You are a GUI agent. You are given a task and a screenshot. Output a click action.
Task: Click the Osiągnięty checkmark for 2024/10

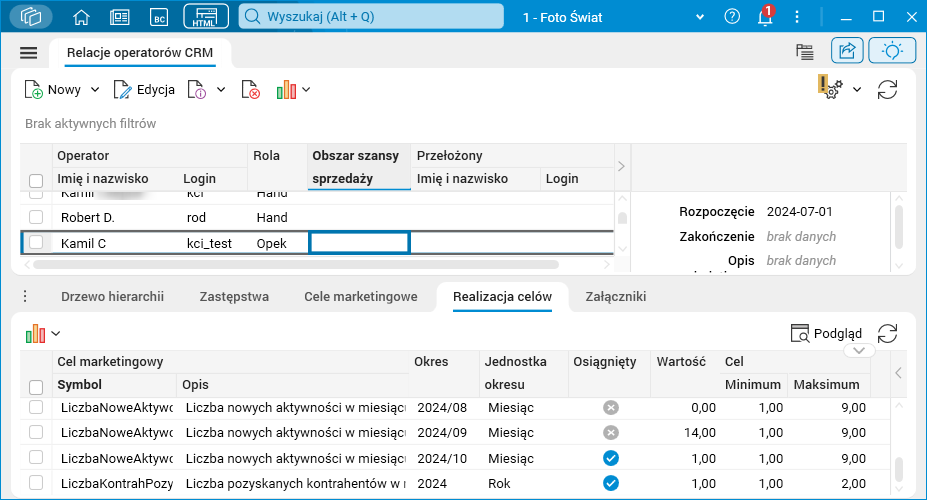(611, 458)
